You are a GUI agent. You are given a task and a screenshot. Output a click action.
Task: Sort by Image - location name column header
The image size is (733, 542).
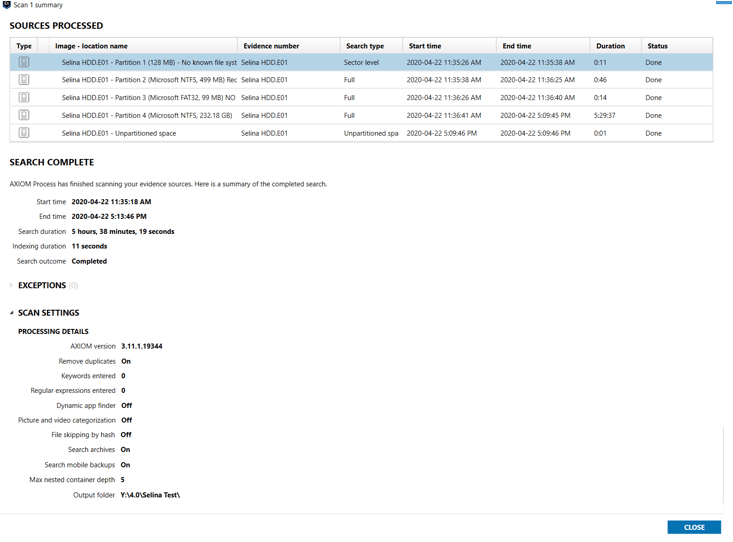144,46
